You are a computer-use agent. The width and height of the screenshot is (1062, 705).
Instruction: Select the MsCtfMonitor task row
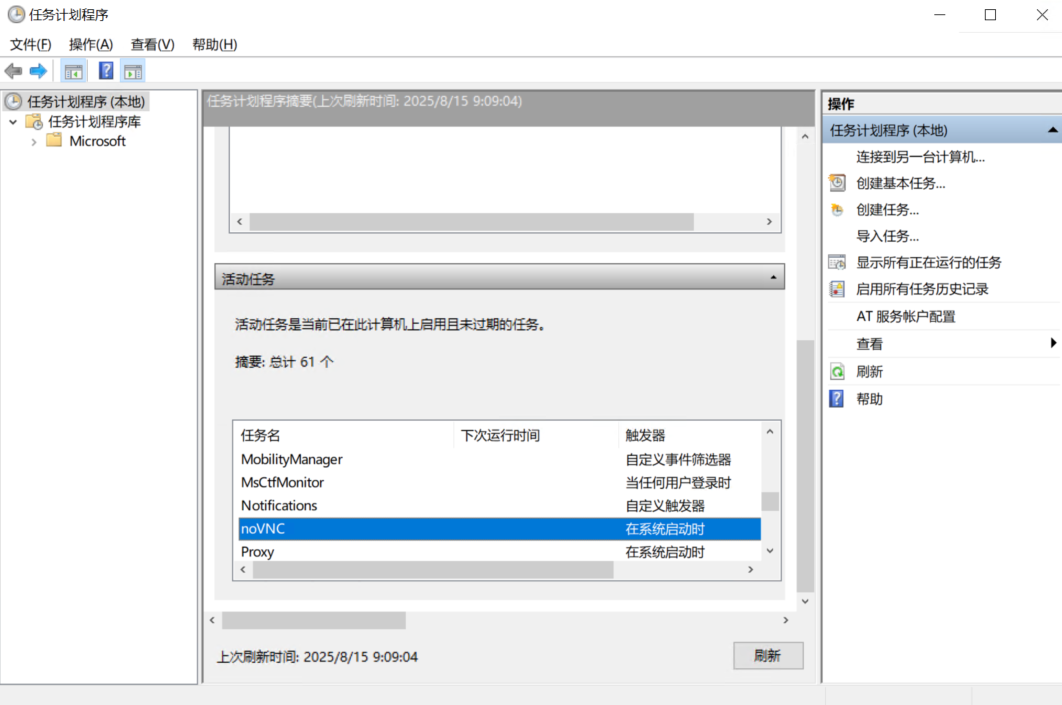point(500,482)
